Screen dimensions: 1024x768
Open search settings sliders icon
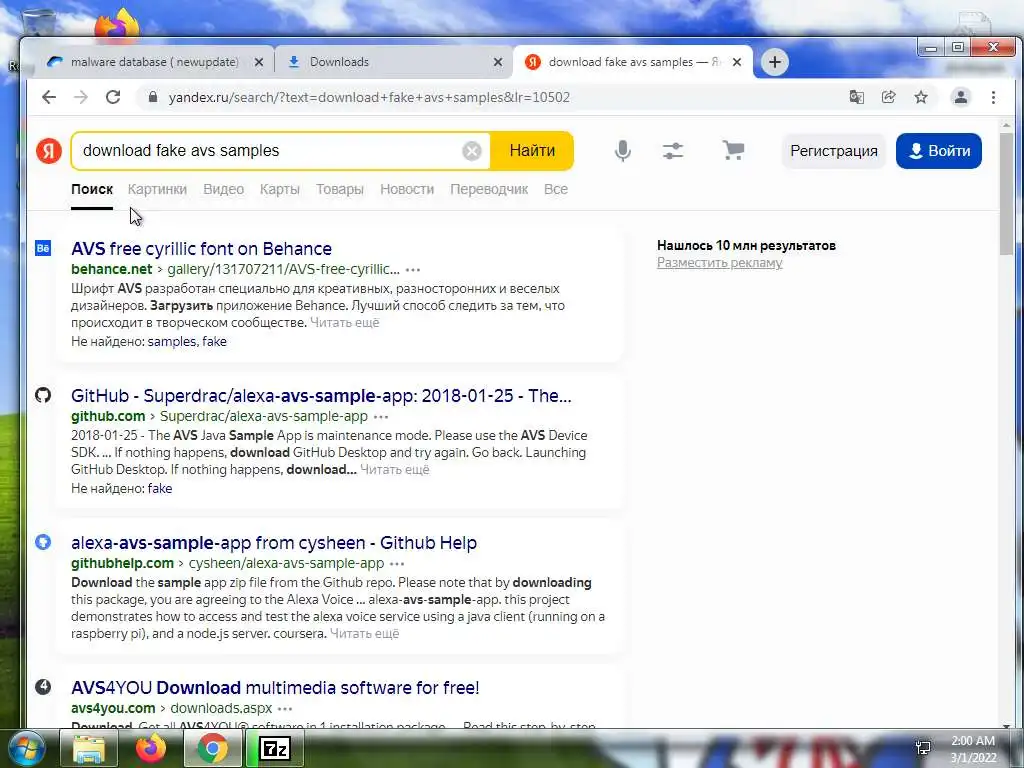[x=673, y=151]
